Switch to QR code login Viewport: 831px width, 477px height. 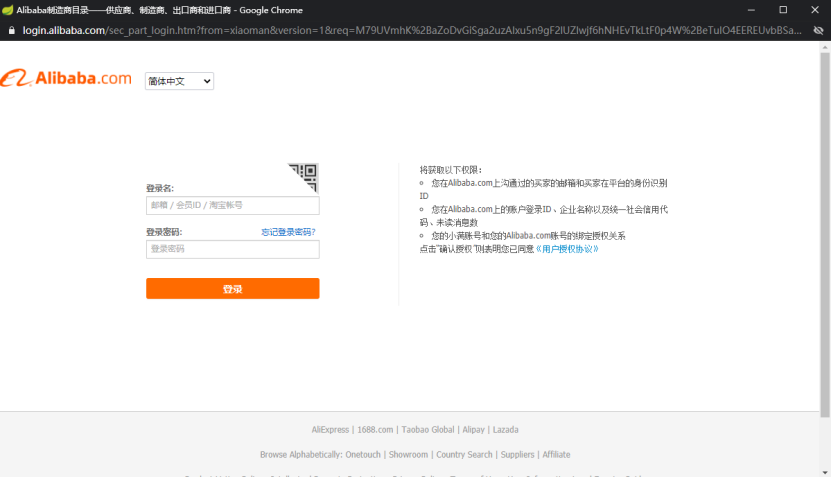click(x=305, y=176)
